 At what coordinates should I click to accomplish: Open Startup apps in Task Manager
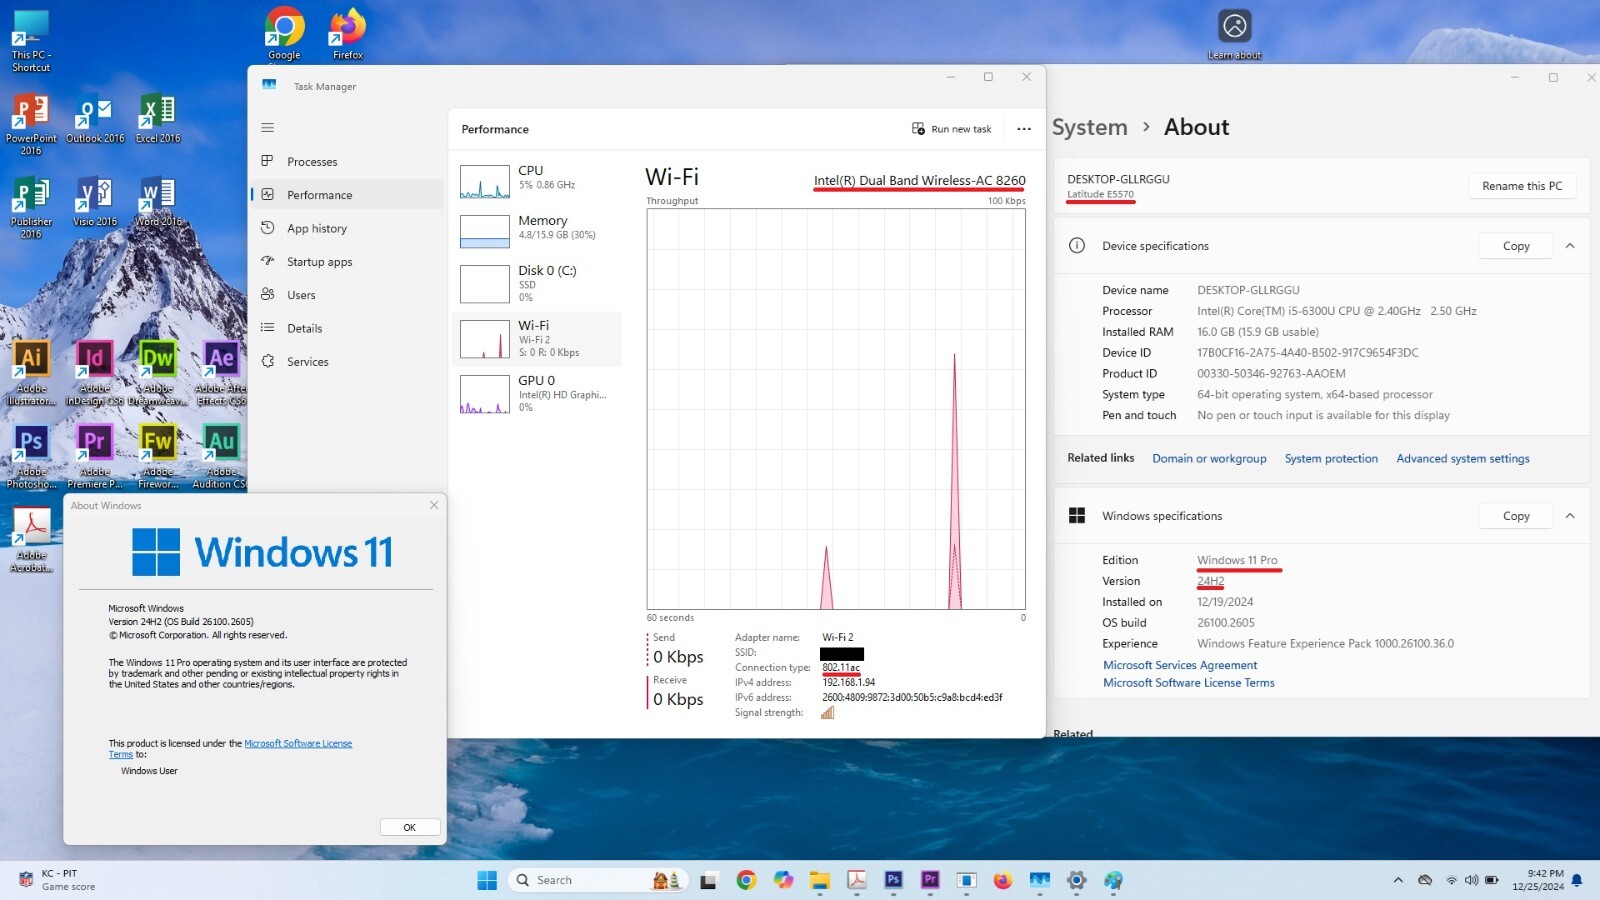coord(347,262)
